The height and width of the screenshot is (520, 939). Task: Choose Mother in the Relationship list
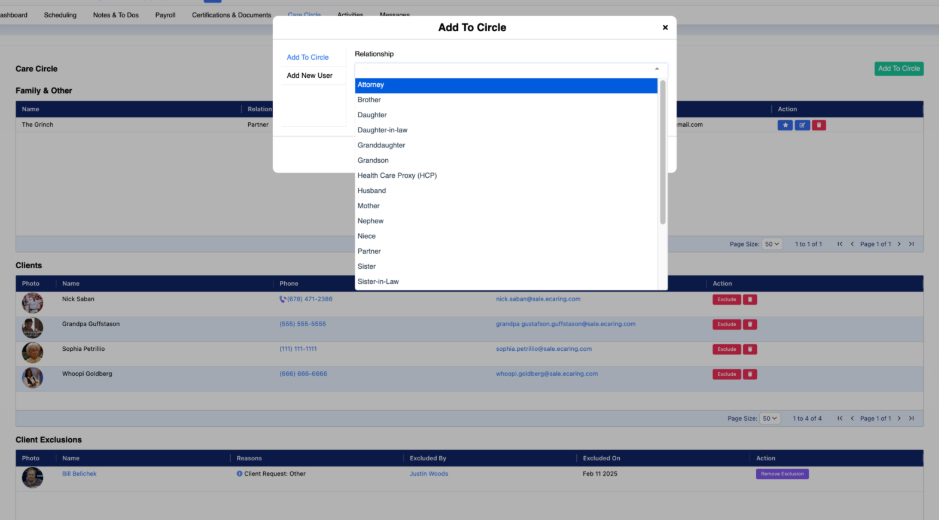click(x=506, y=206)
